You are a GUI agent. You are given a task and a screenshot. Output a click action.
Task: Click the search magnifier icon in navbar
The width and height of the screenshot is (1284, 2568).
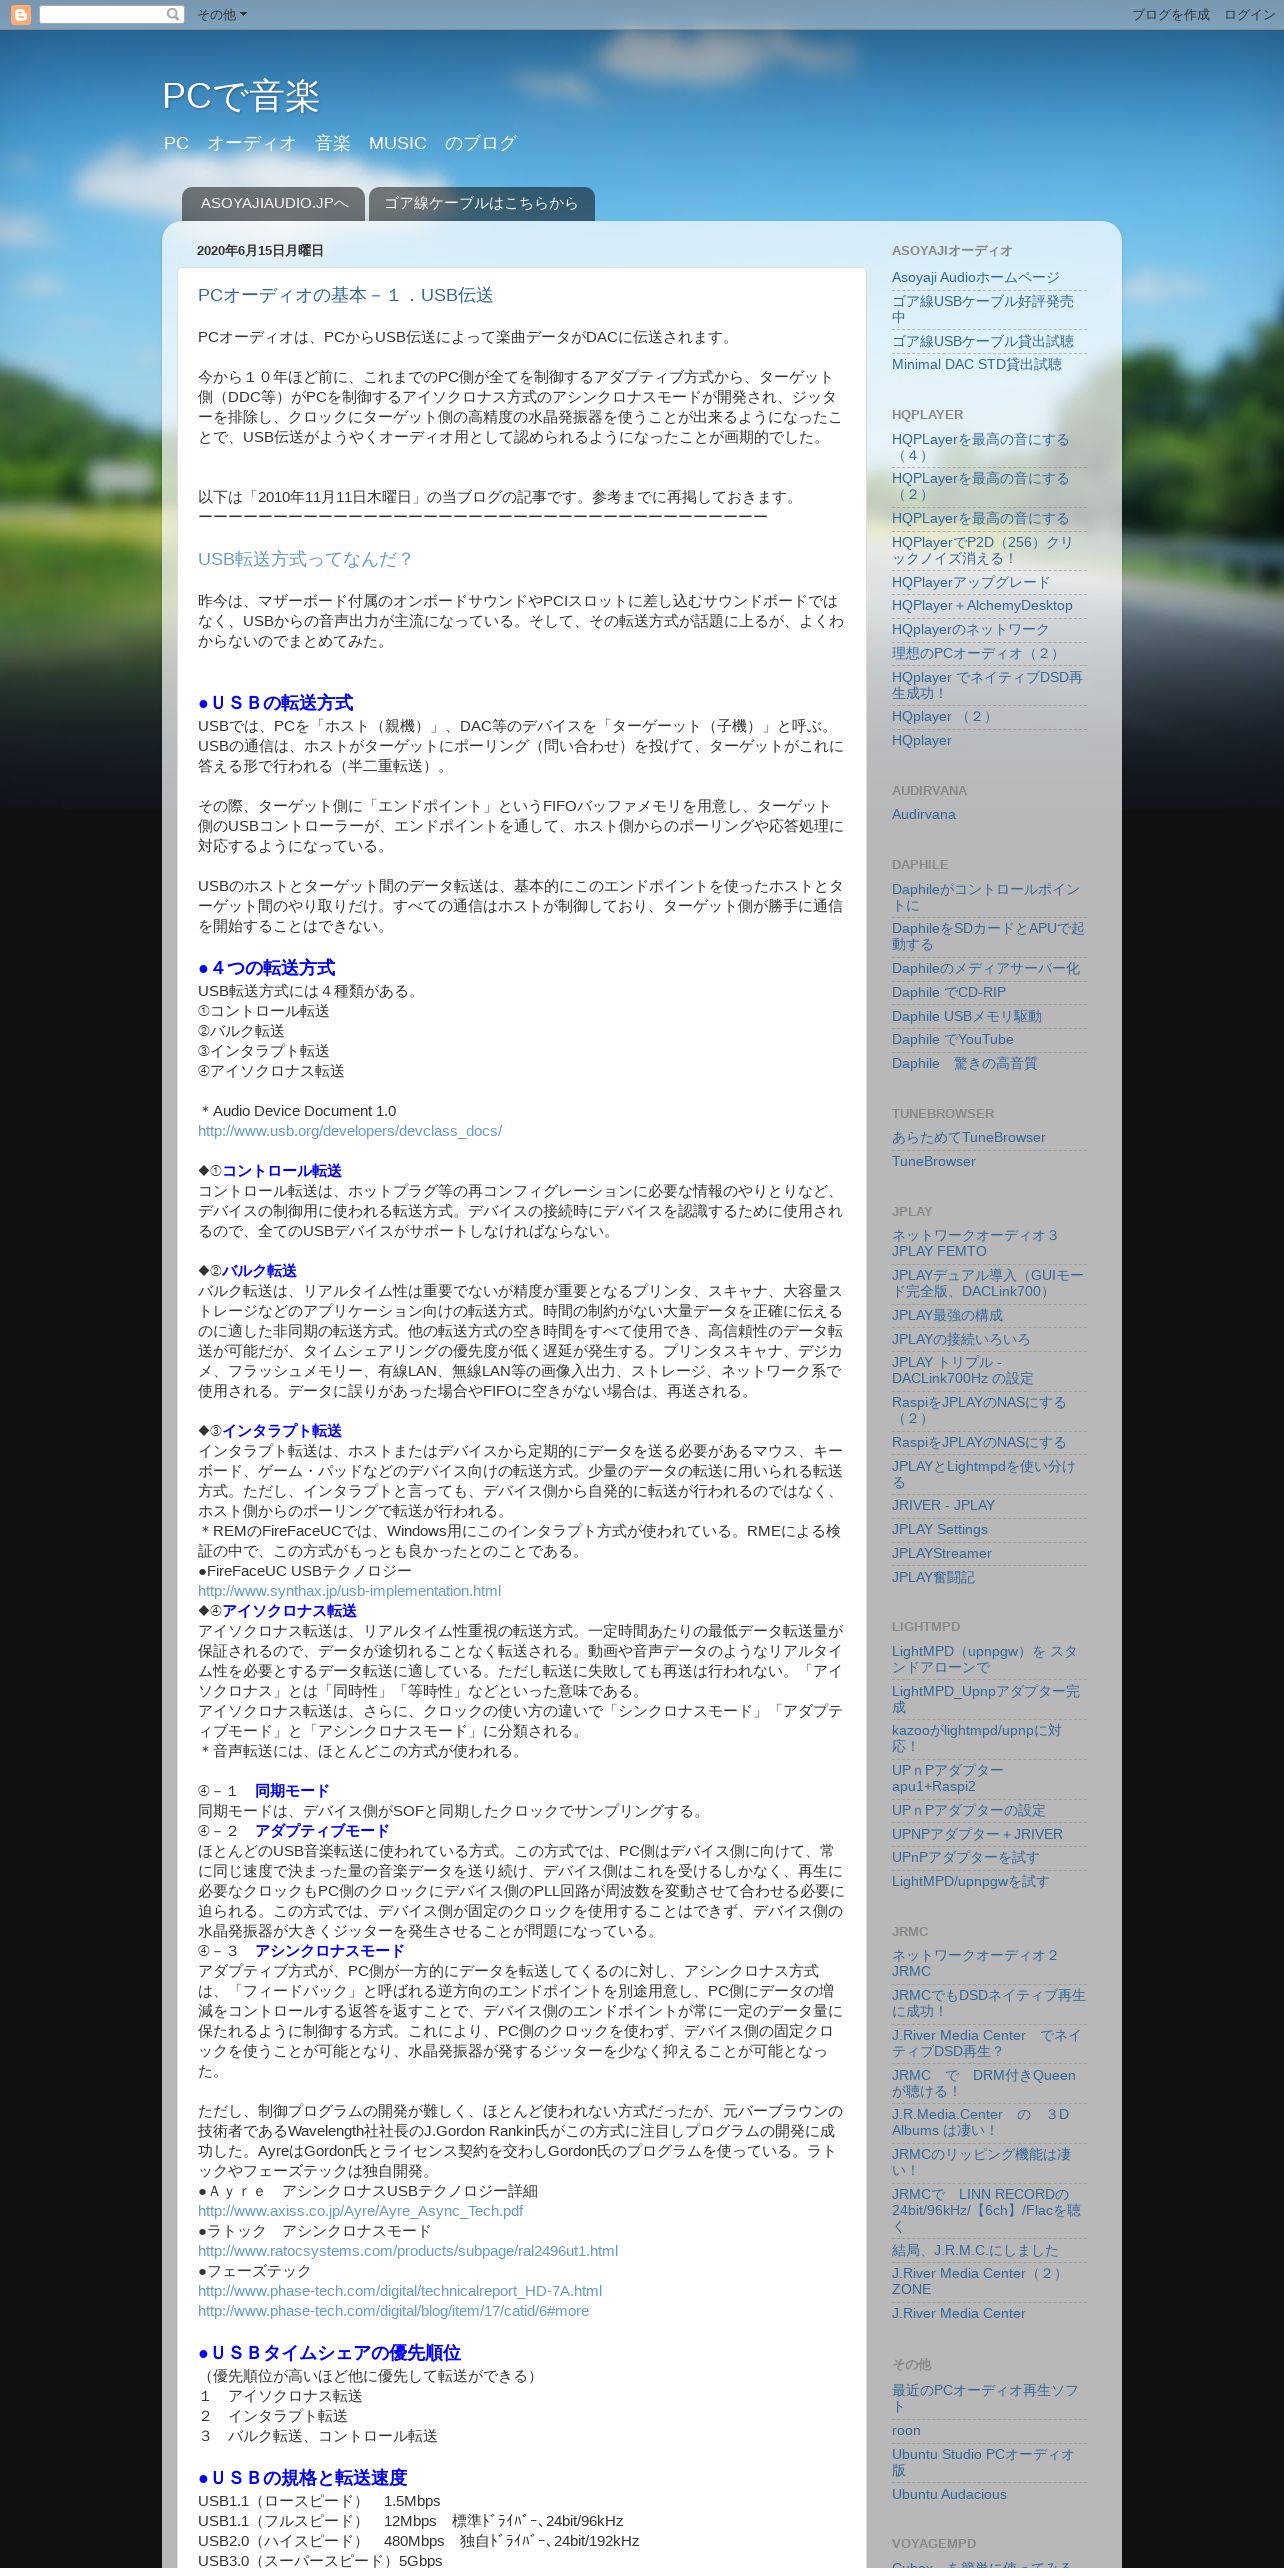[174, 14]
